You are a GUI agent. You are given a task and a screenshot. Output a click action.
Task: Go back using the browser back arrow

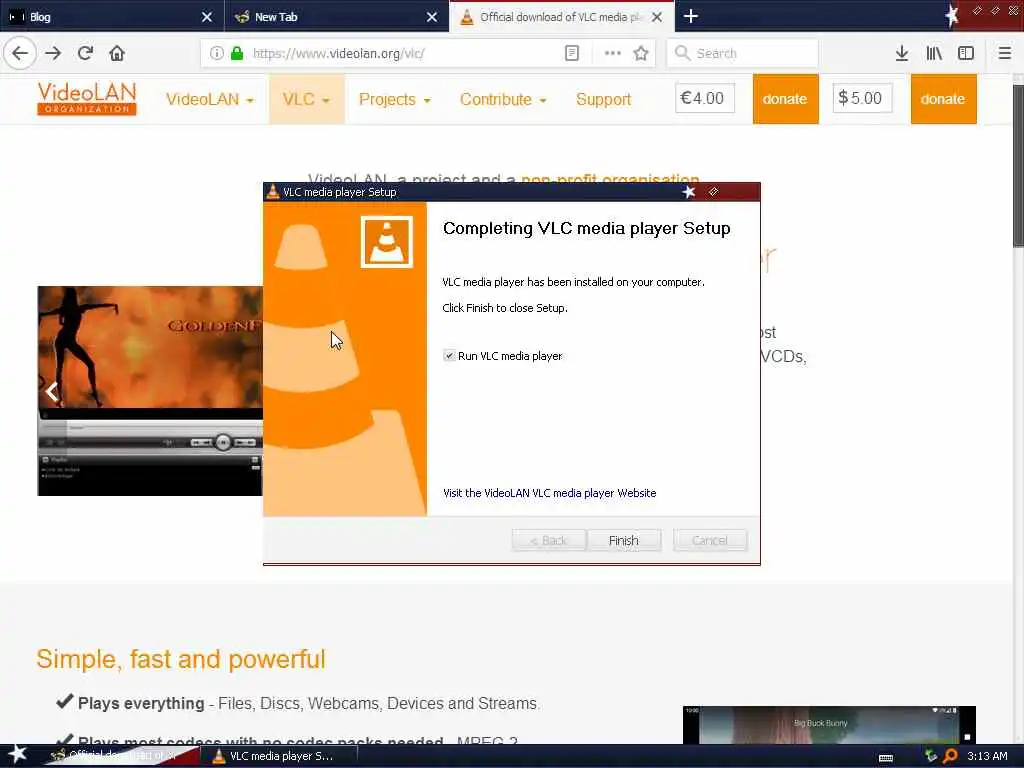(x=20, y=53)
